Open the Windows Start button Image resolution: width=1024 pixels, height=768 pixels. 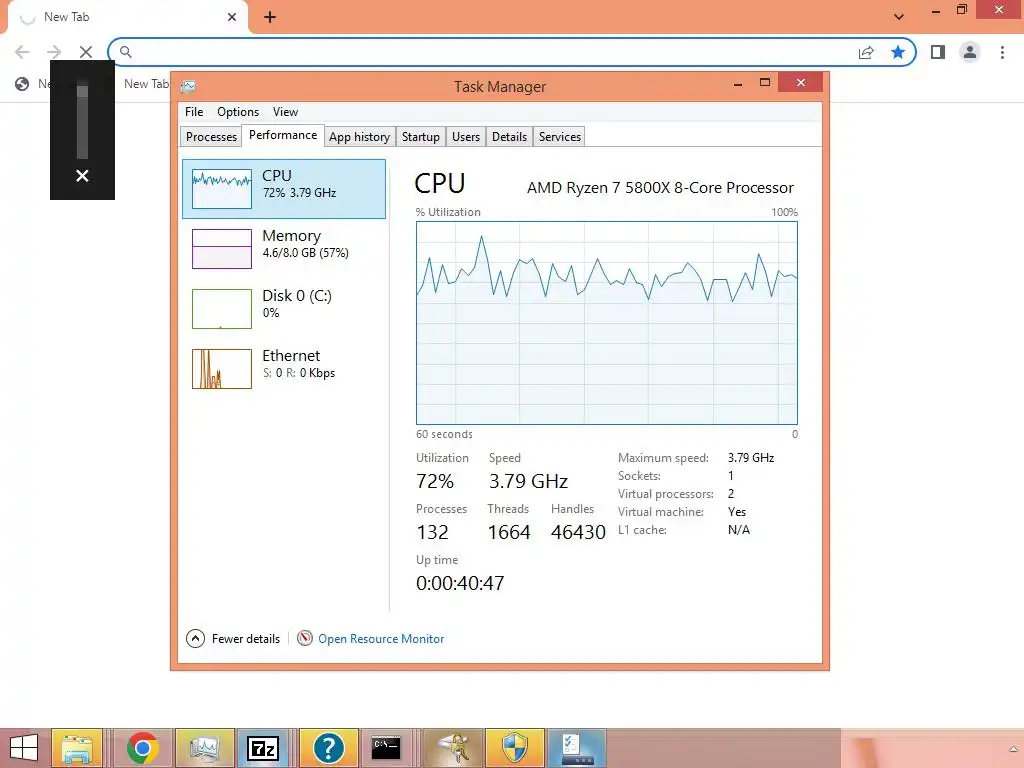[x=24, y=748]
